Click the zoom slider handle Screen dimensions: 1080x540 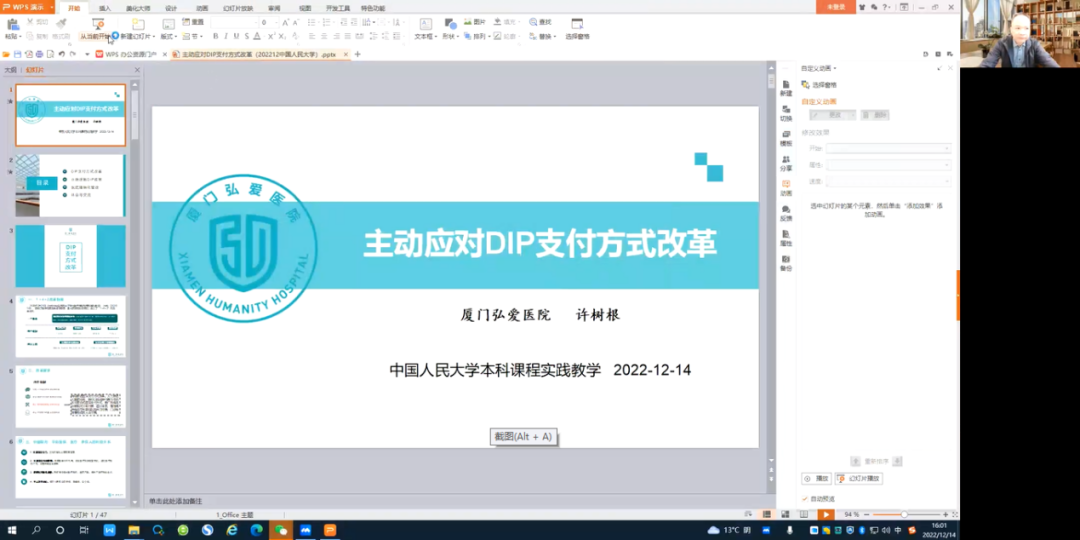click(904, 515)
